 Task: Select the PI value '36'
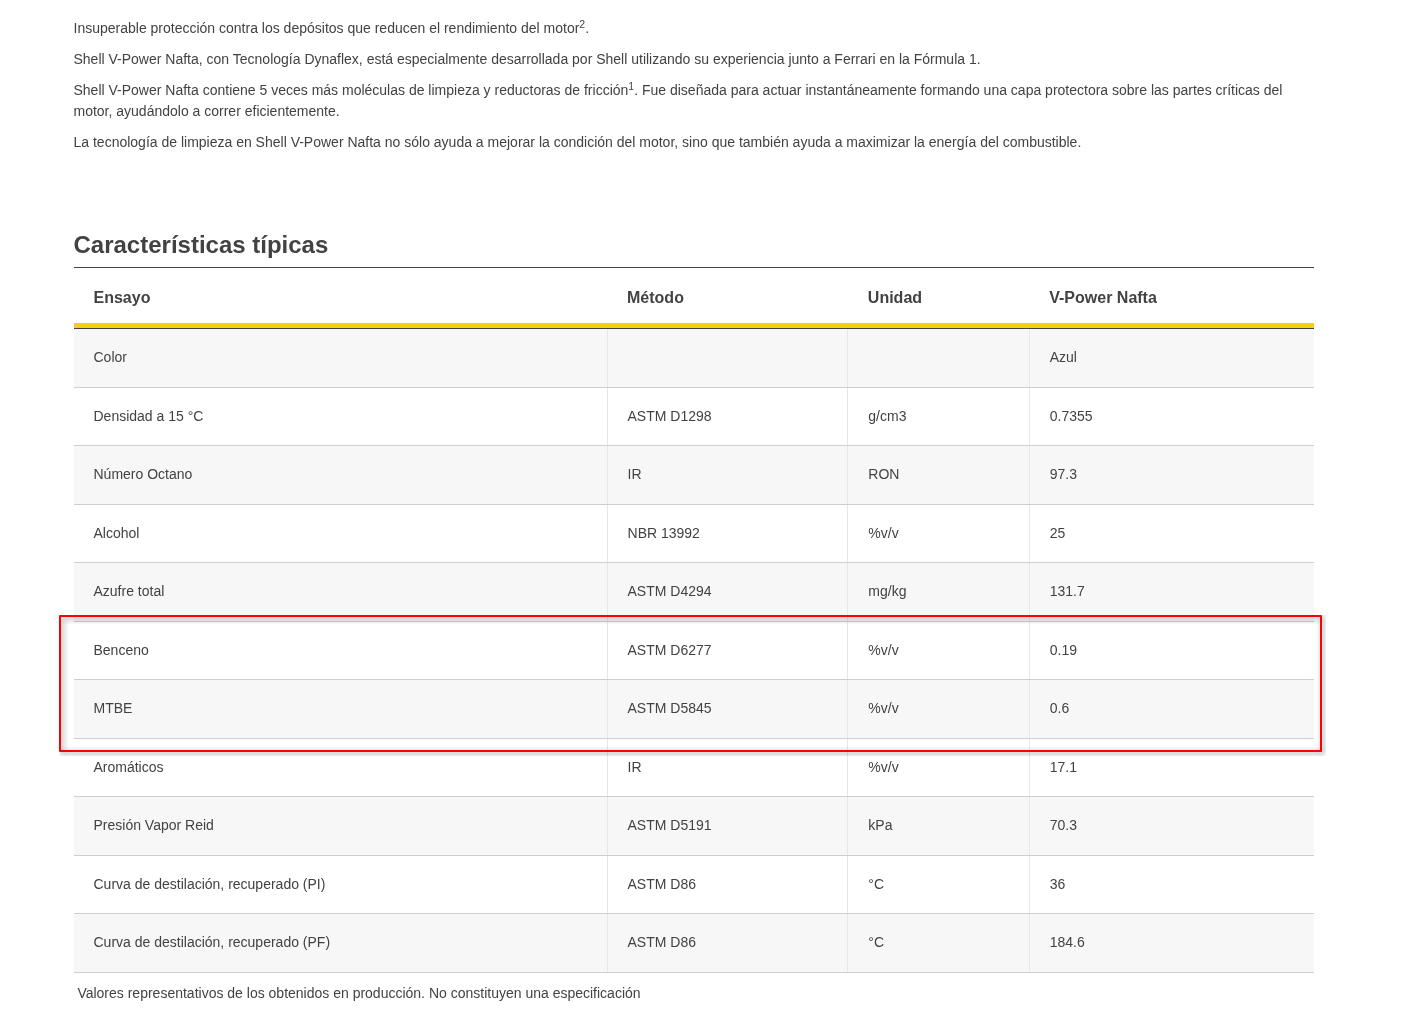1057,884
